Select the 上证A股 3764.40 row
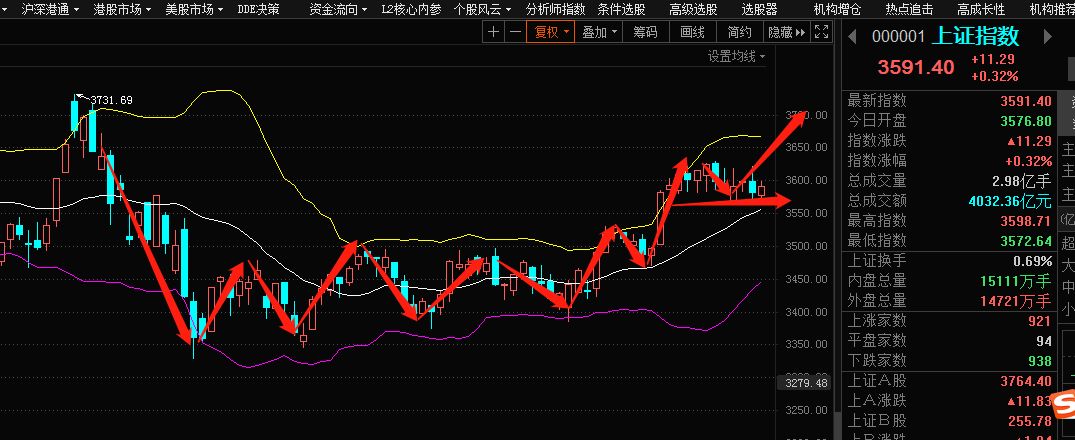The height and width of the screenshot is (440, 1075). pos(950,381)
